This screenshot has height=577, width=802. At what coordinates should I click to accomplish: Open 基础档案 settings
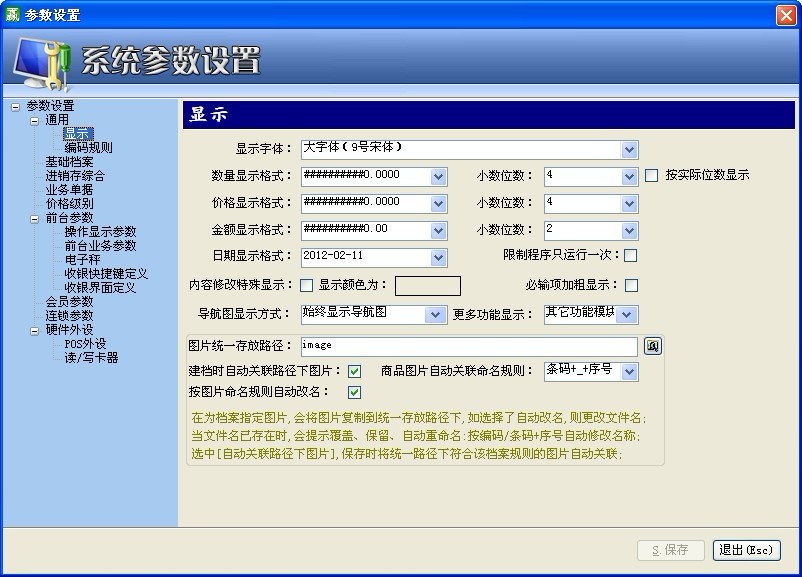pyautogui.click(x=70, y=162)
